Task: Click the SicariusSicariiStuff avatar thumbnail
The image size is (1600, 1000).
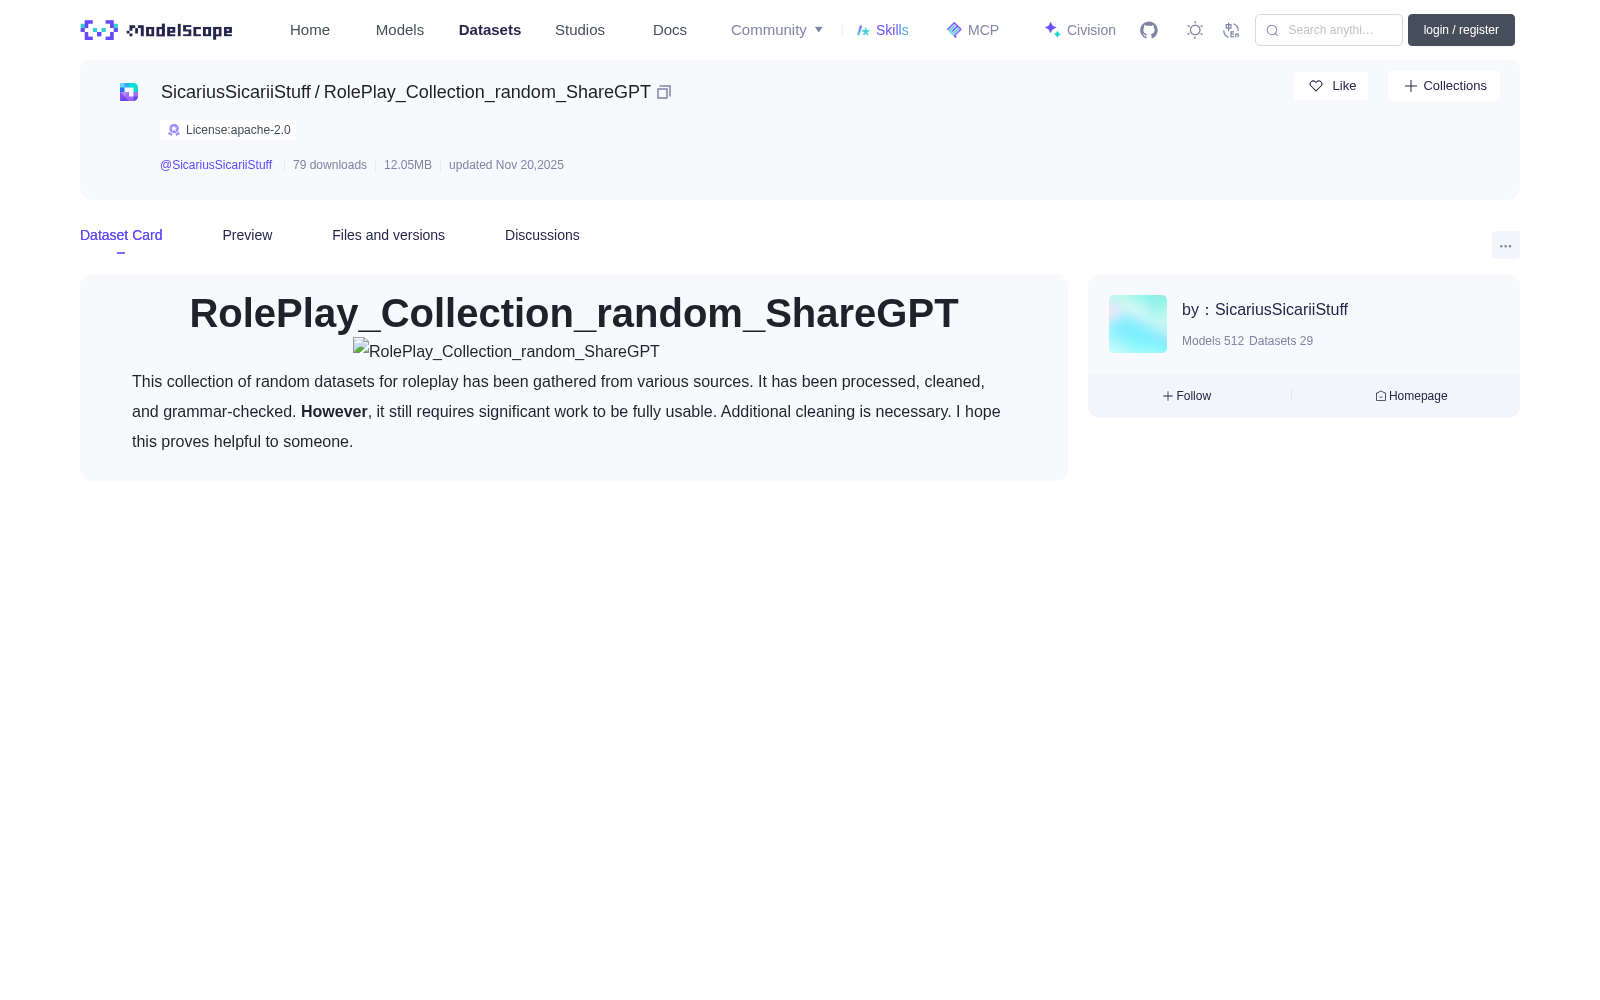Action: 1138,324
